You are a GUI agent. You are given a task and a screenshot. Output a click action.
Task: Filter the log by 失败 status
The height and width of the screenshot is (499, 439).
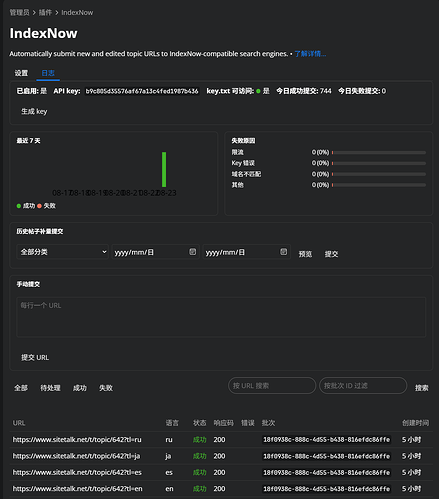[x=106, y=388]
